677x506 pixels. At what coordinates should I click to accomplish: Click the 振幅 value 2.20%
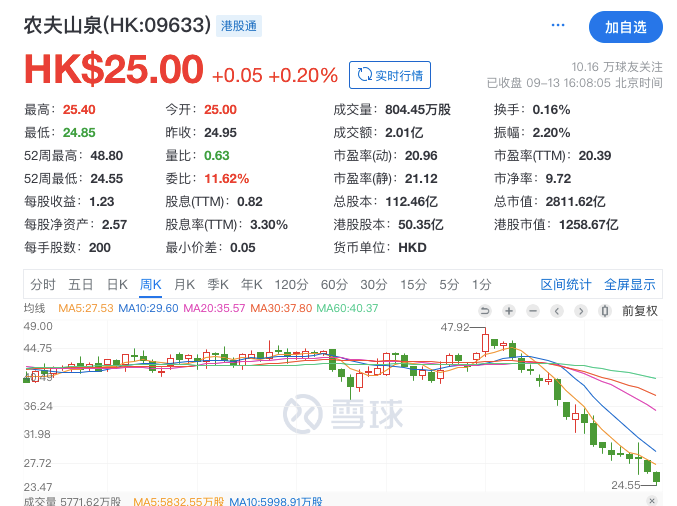coord(551,133)
